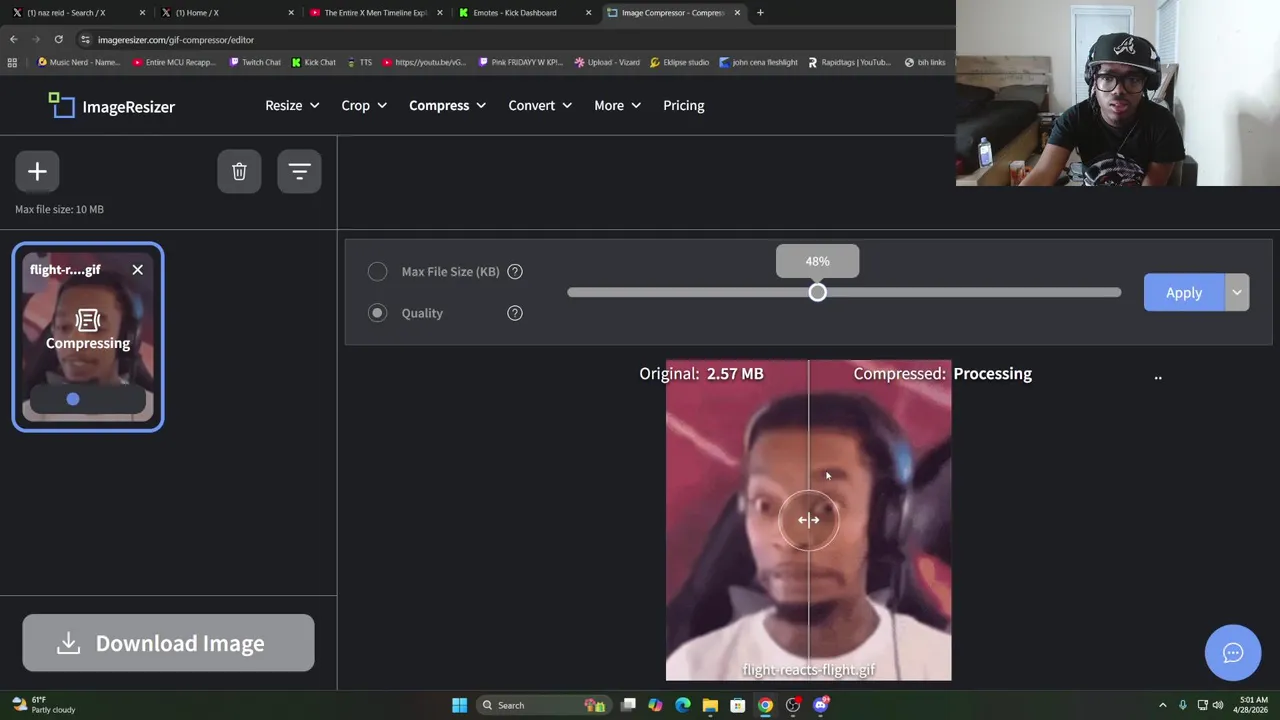1280x720 pixels.
Task: Close the Image Compressor tab
Action: 737,12
